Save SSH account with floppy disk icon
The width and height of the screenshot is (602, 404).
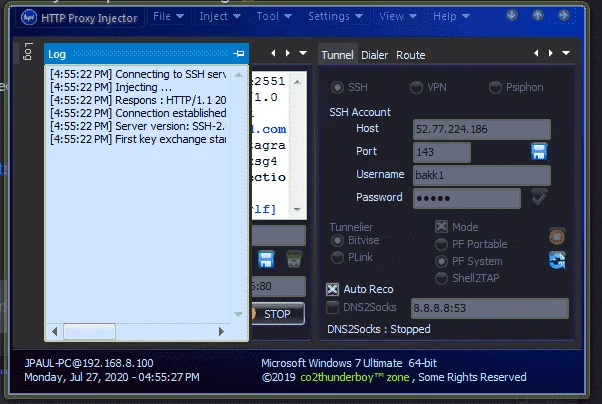click(539, 152)
